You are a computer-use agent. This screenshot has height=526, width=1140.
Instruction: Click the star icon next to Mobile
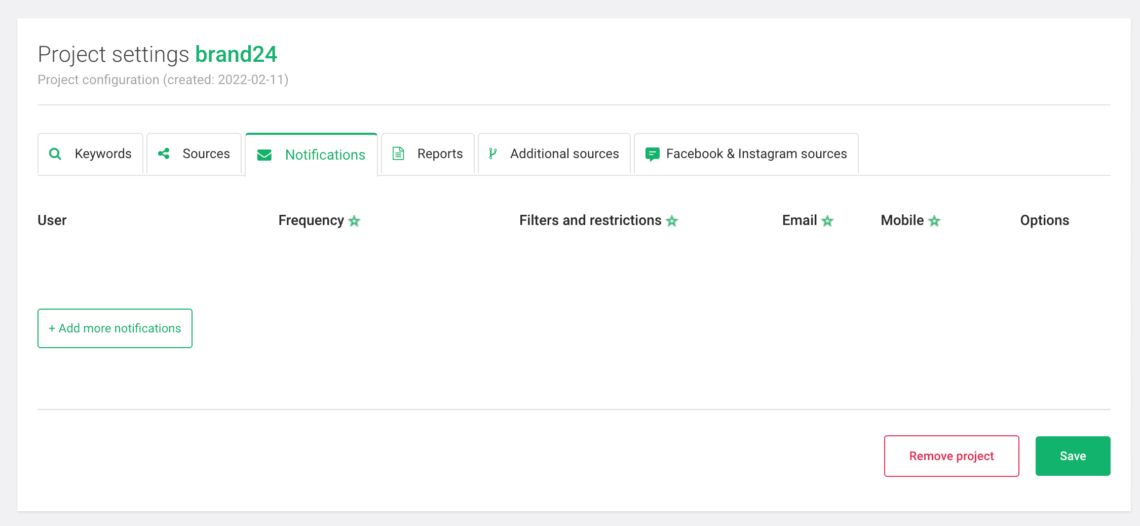tap(934, 221)
